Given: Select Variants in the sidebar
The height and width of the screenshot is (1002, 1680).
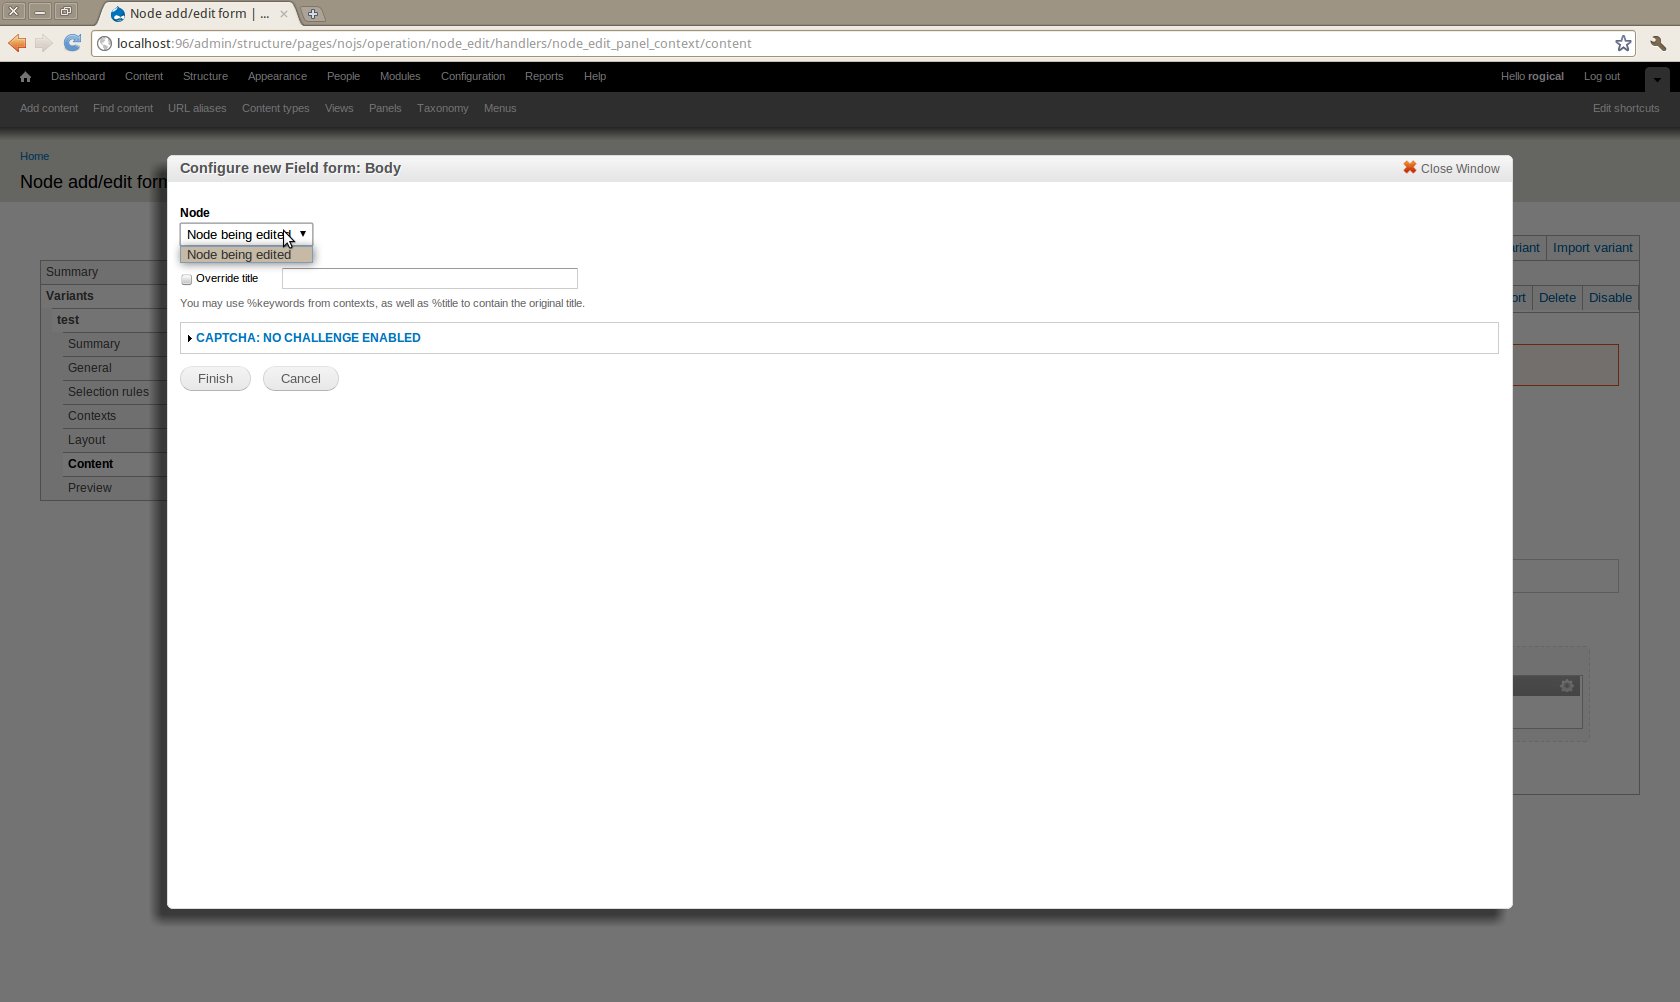Looking at the screenshot, I should (70, 296).
